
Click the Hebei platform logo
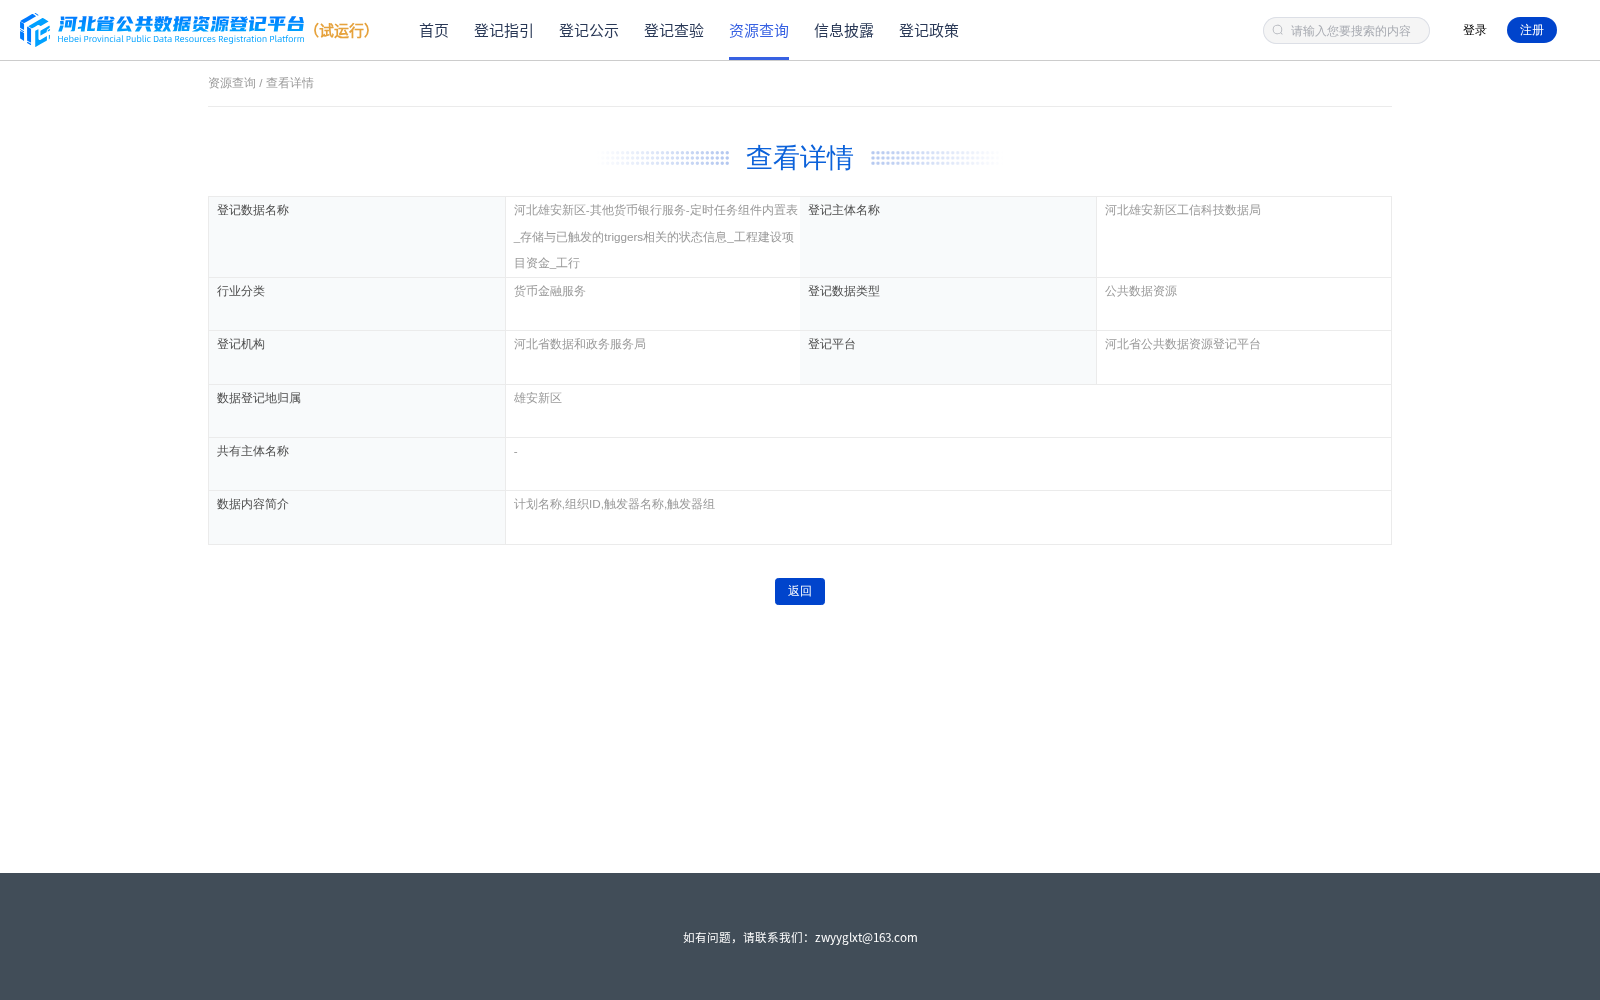pos(162,30)
